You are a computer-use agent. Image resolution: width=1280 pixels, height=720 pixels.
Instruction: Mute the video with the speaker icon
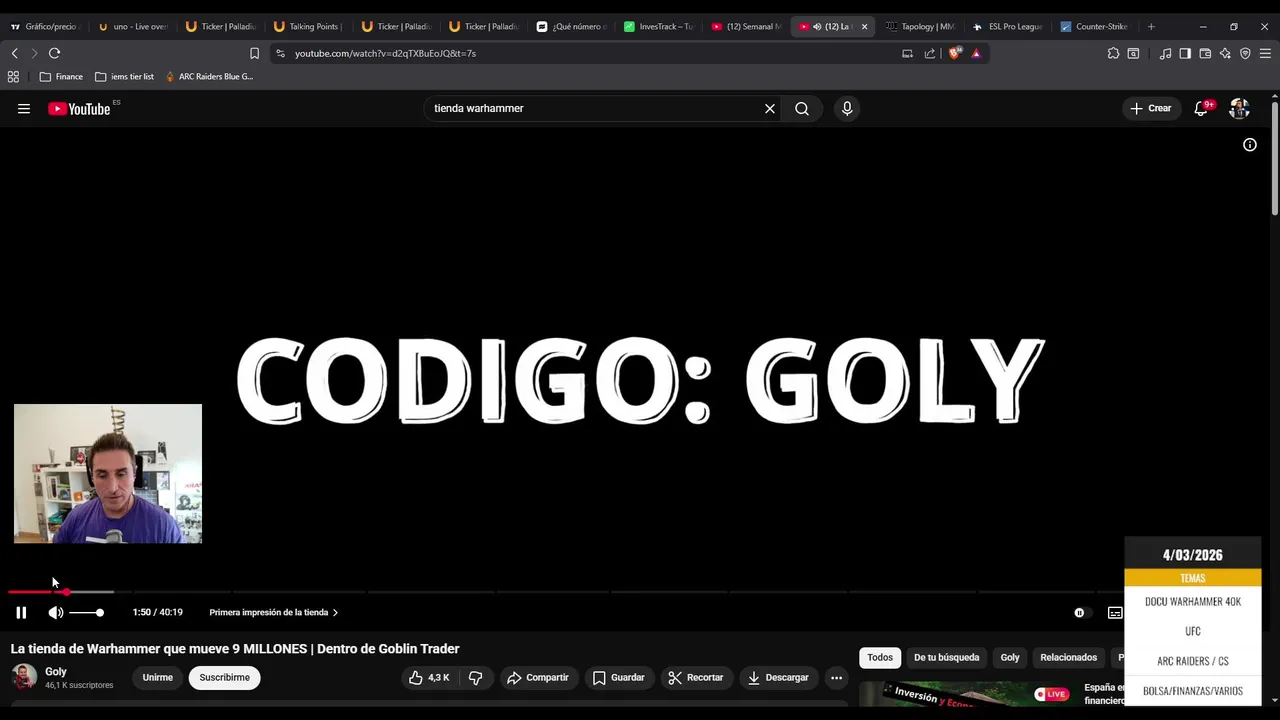point(56,613)
